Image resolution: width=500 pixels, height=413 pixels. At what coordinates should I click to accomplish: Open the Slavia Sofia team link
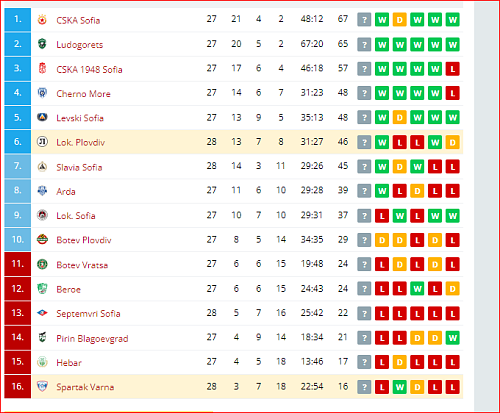tap(79, 167)
